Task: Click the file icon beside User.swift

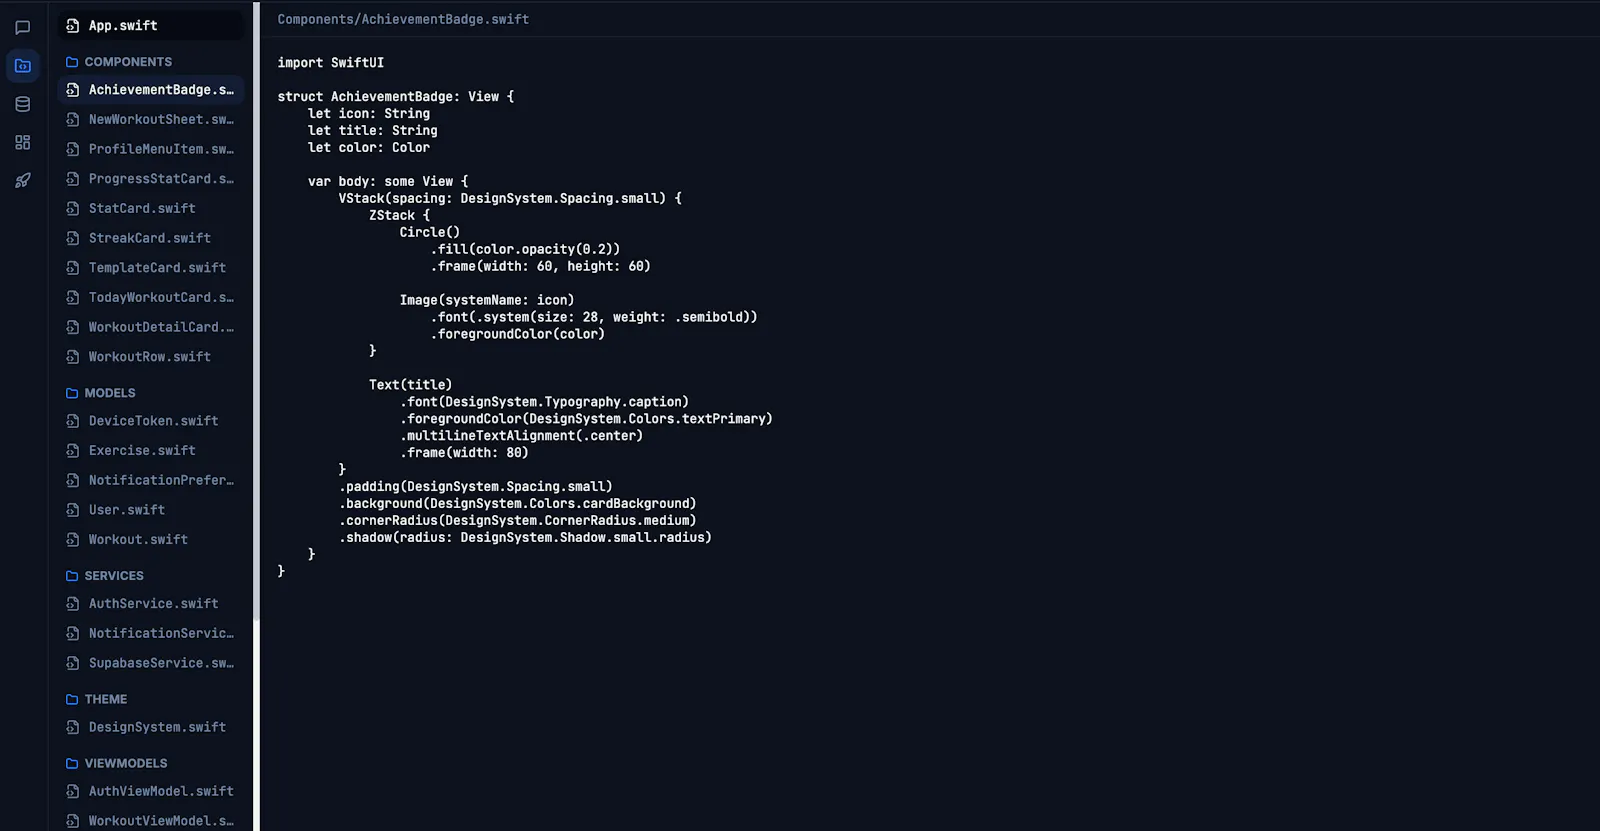Action: (72, 510)
